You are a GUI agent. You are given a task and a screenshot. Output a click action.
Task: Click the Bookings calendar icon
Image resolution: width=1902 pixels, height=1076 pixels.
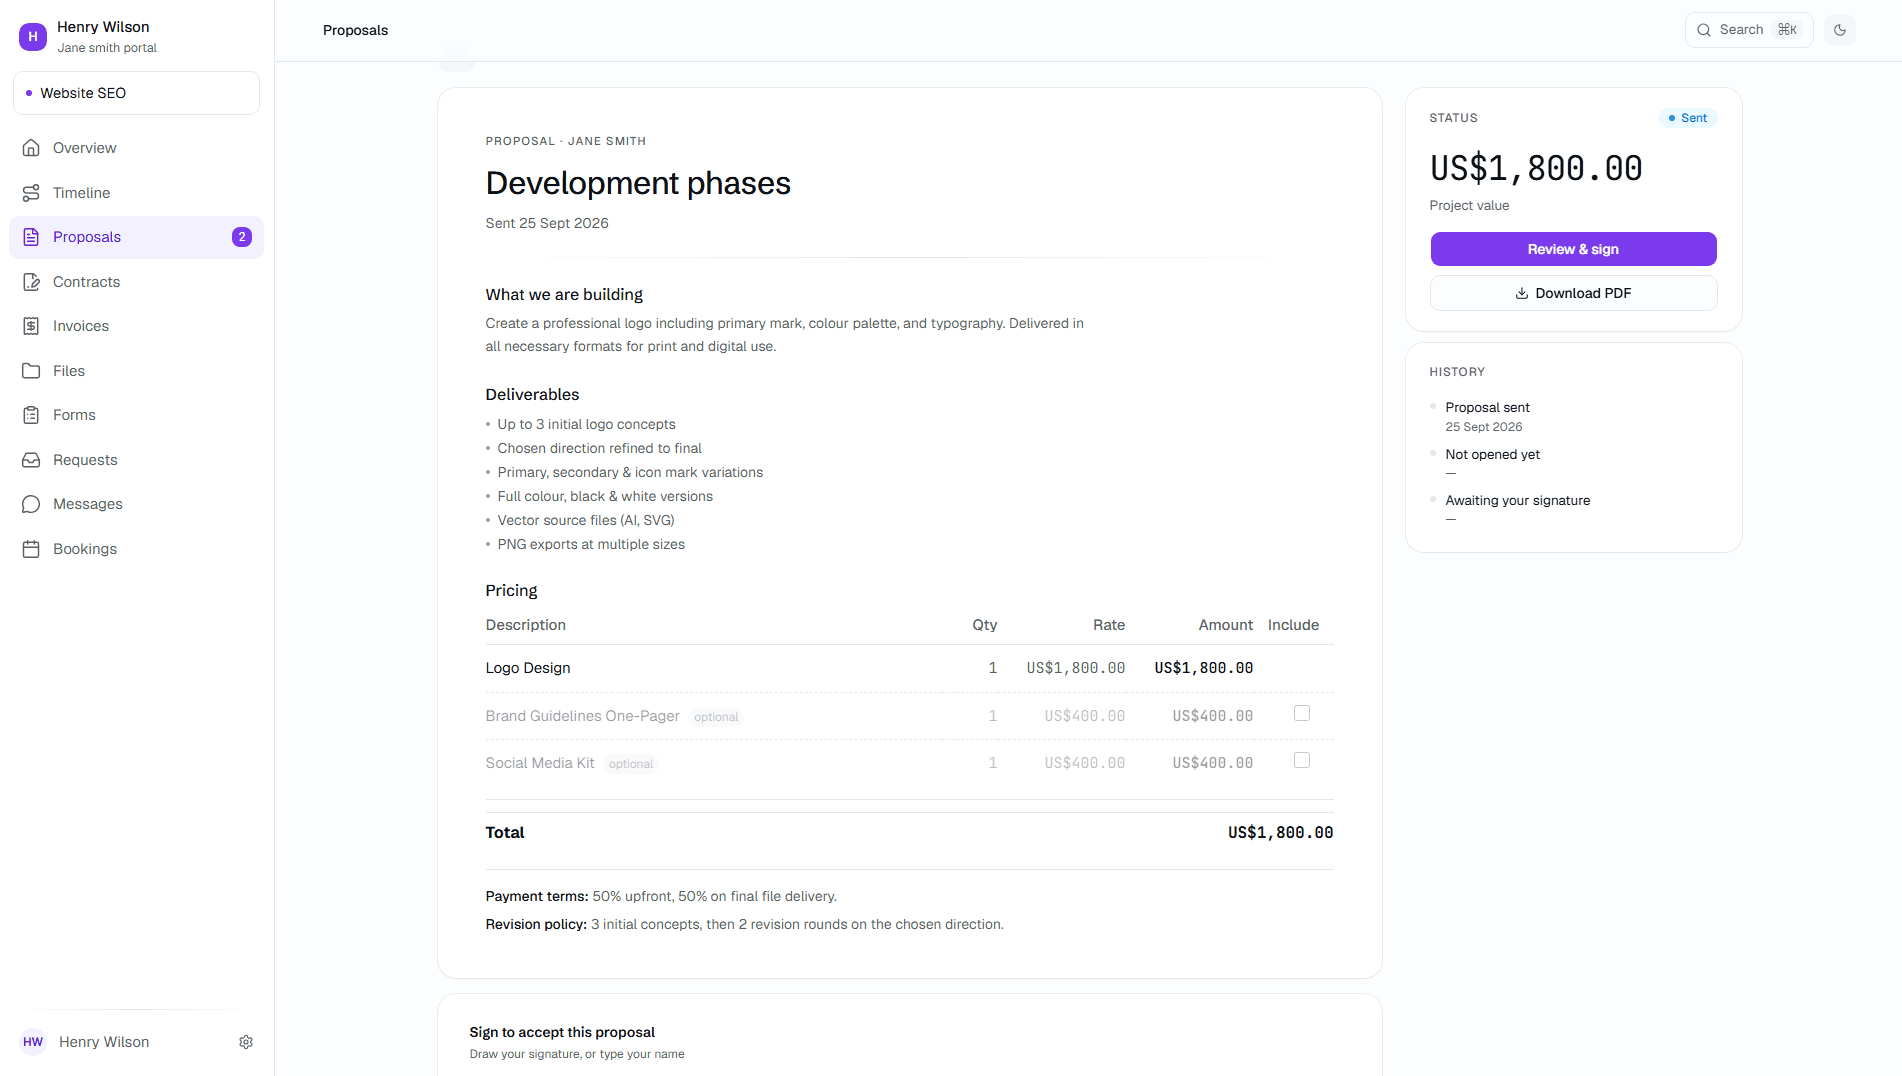pyautogui.click(x=31, y=549)
